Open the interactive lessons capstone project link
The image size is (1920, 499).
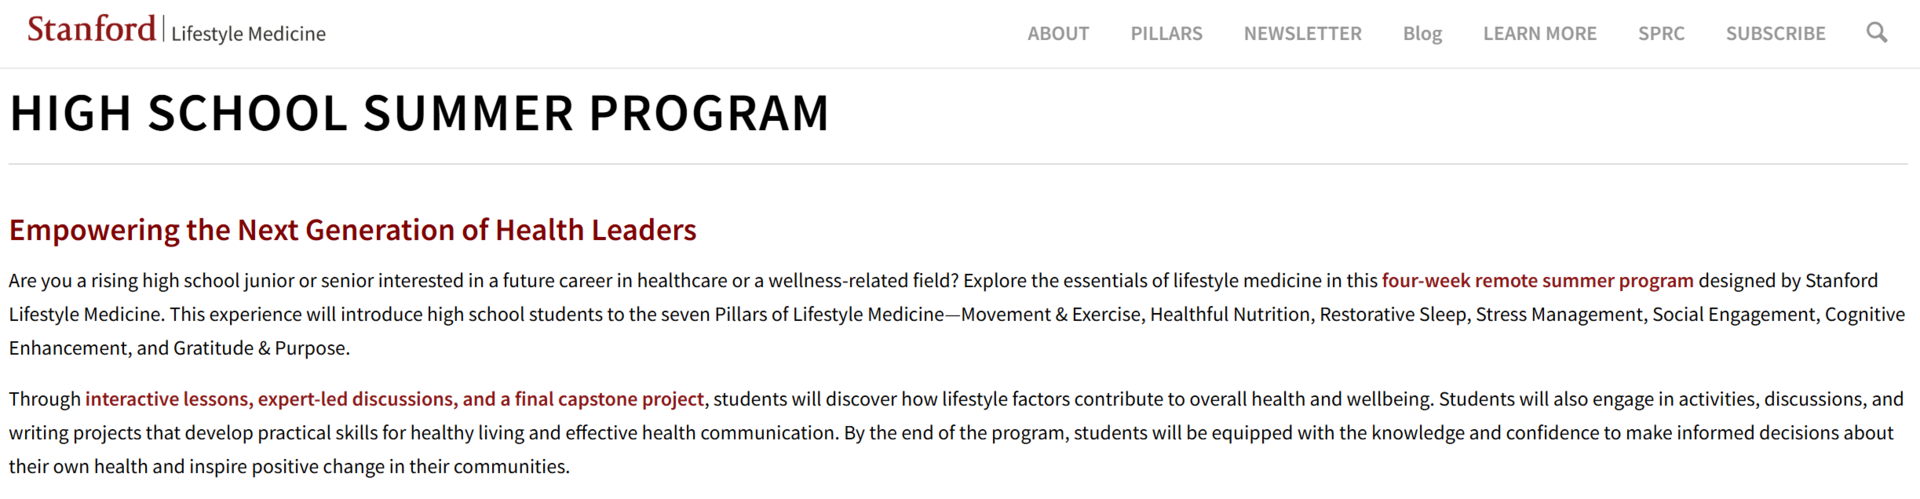click(394, 399)
